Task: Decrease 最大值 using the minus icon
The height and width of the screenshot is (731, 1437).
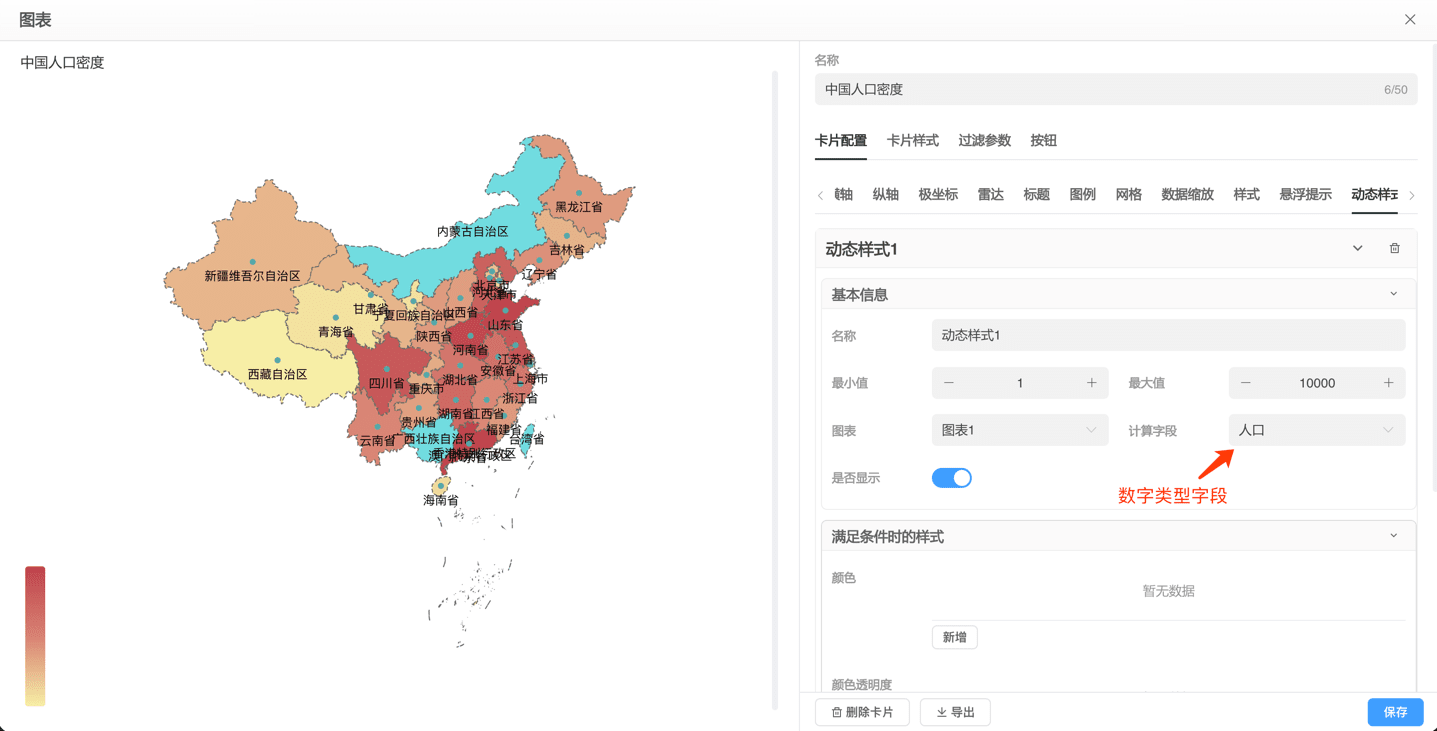Action: tap(1244, 382)
